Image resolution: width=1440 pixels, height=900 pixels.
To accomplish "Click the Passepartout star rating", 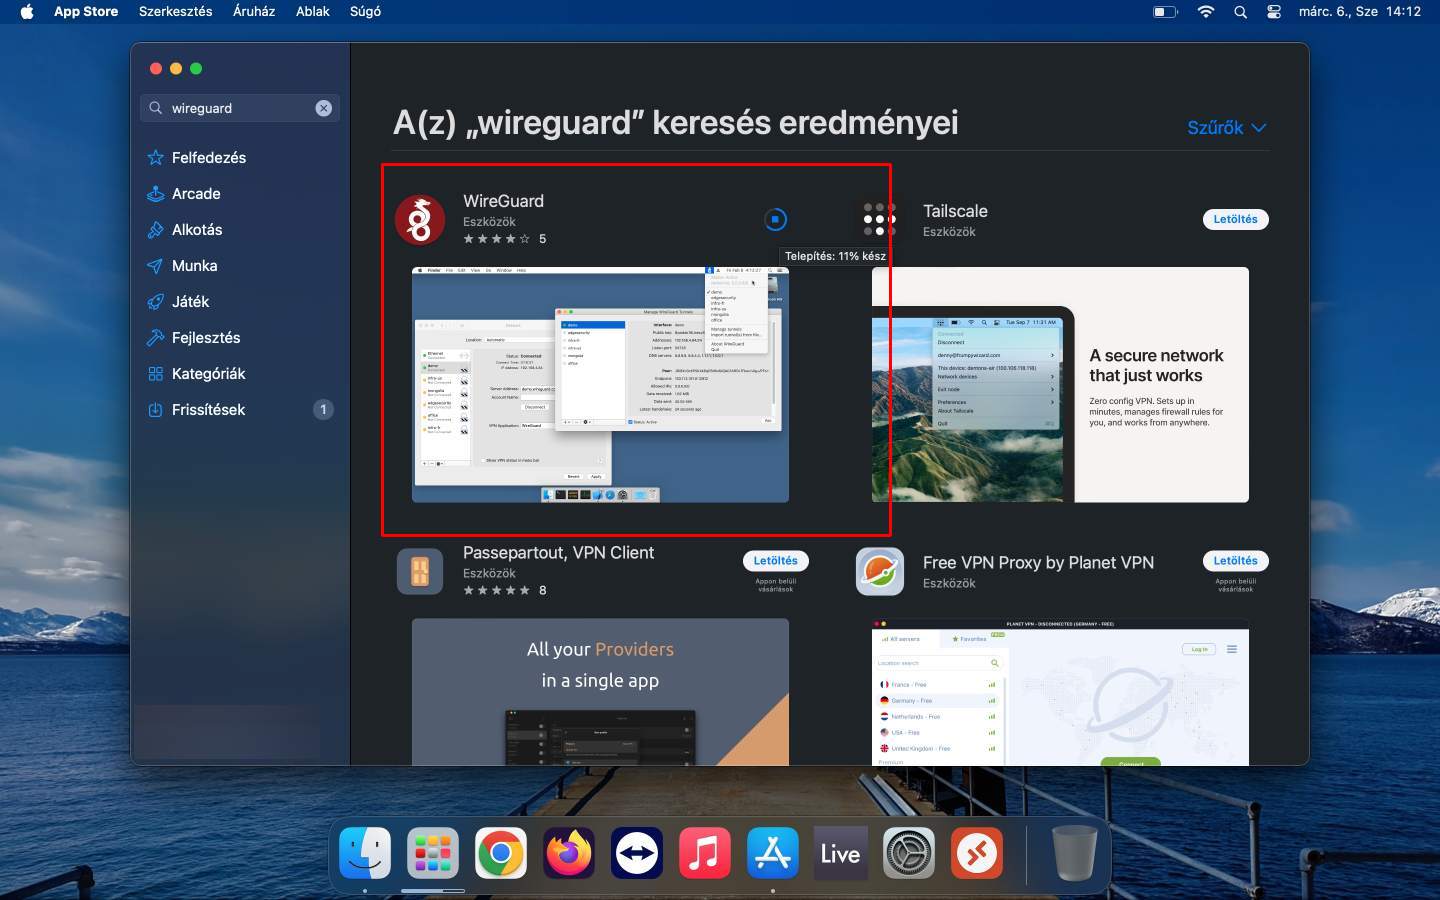I will 497,590.
